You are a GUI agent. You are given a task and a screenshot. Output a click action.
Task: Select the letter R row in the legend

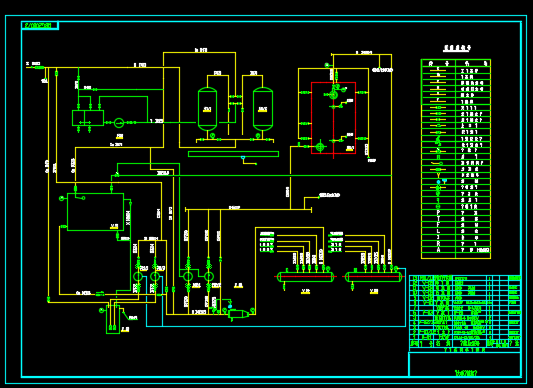pos(456,244)
